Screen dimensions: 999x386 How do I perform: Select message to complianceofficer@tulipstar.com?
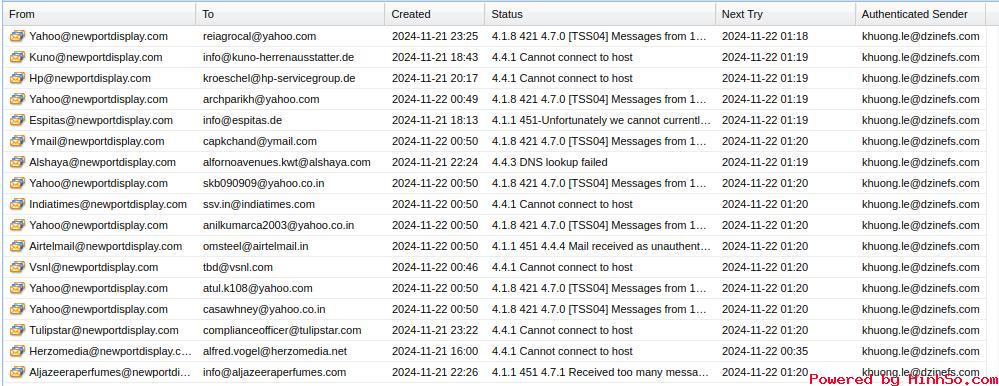(494, 331)
